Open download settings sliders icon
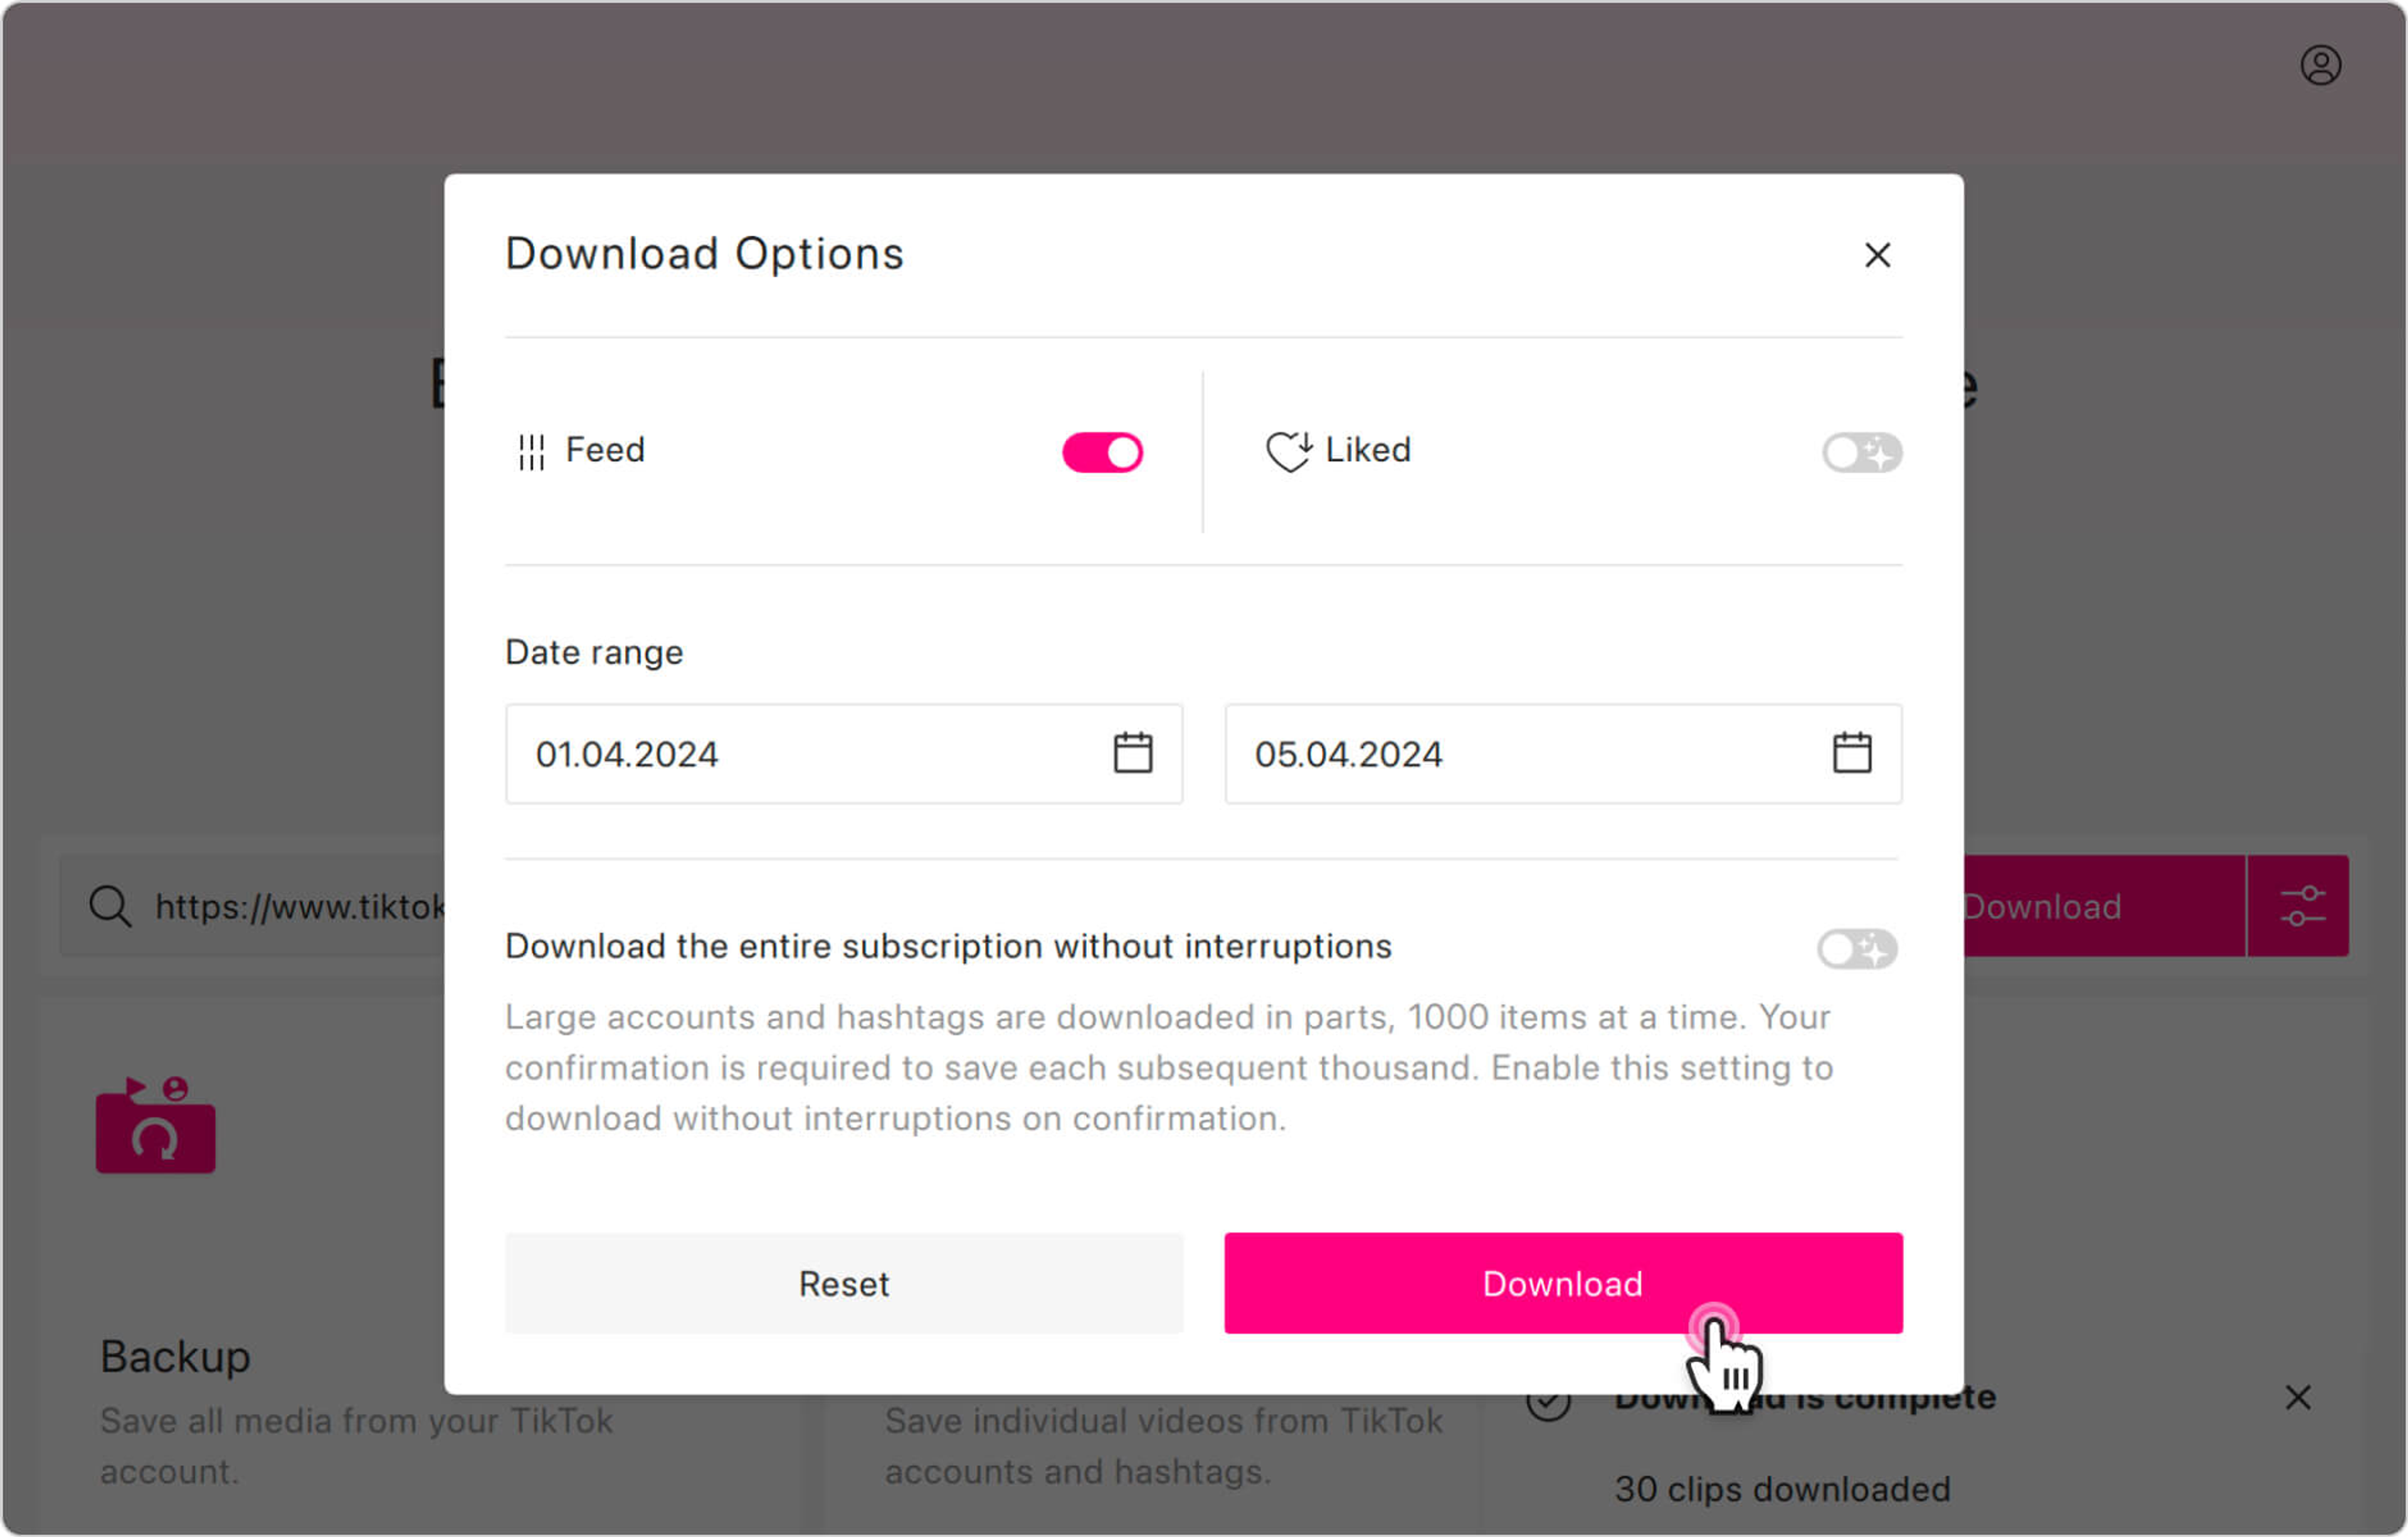This screenshot has width=2408, height=1537. pos(2301,906)
